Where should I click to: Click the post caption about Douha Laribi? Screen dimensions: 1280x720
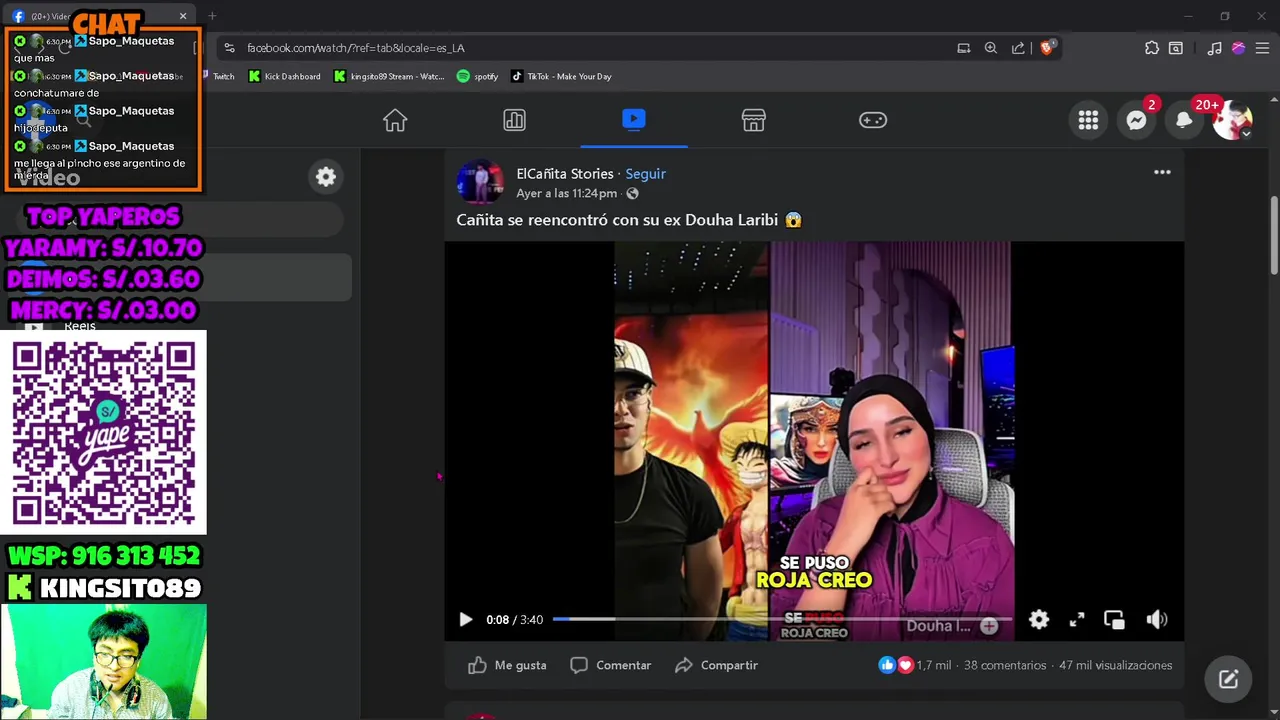[629, 220]
